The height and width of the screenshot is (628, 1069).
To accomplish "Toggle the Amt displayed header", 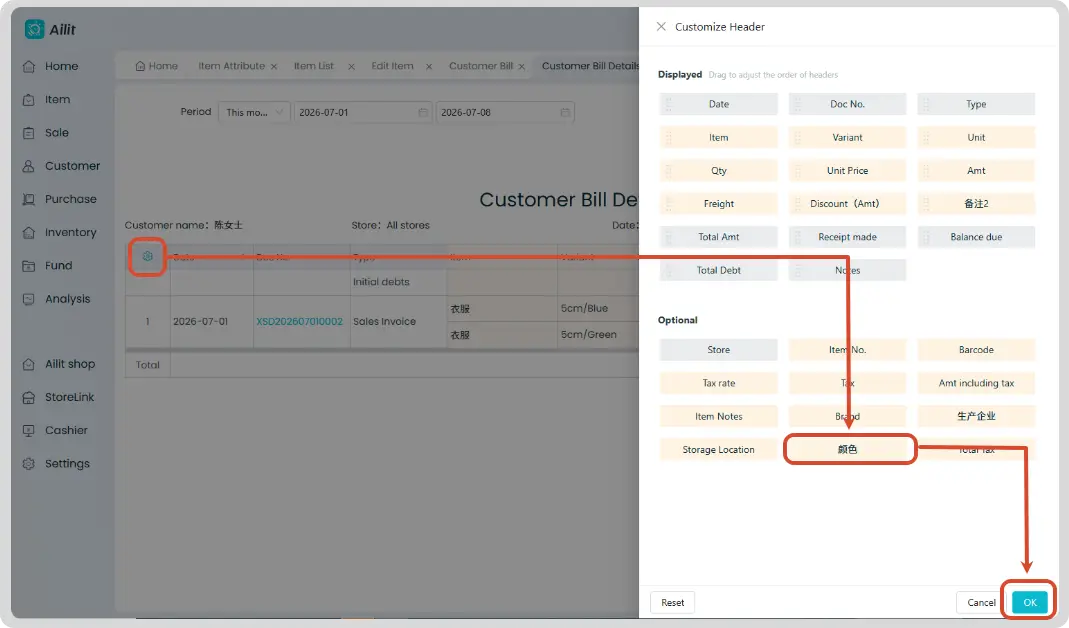I will coord(976,170).
